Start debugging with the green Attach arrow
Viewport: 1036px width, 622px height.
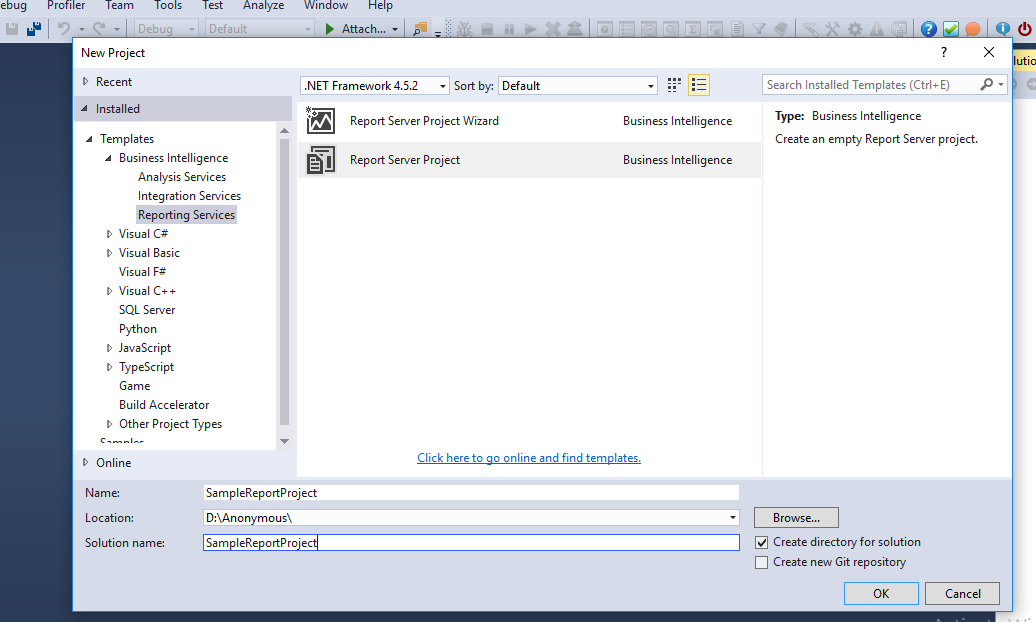click(330, 28)
